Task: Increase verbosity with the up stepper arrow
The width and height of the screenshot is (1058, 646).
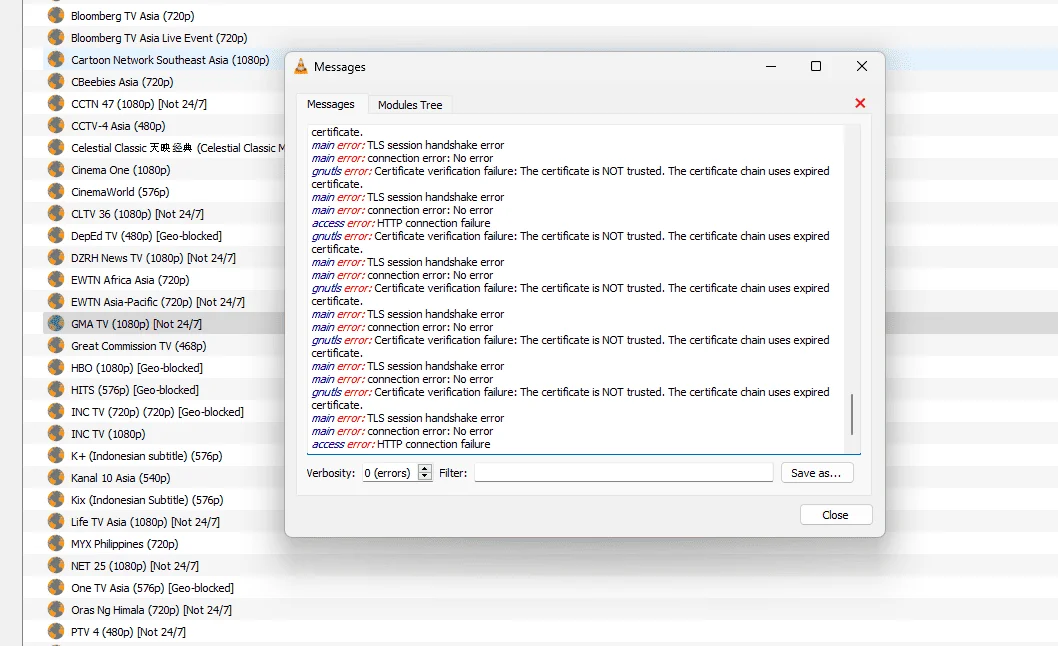Action: tap(424, 468)
